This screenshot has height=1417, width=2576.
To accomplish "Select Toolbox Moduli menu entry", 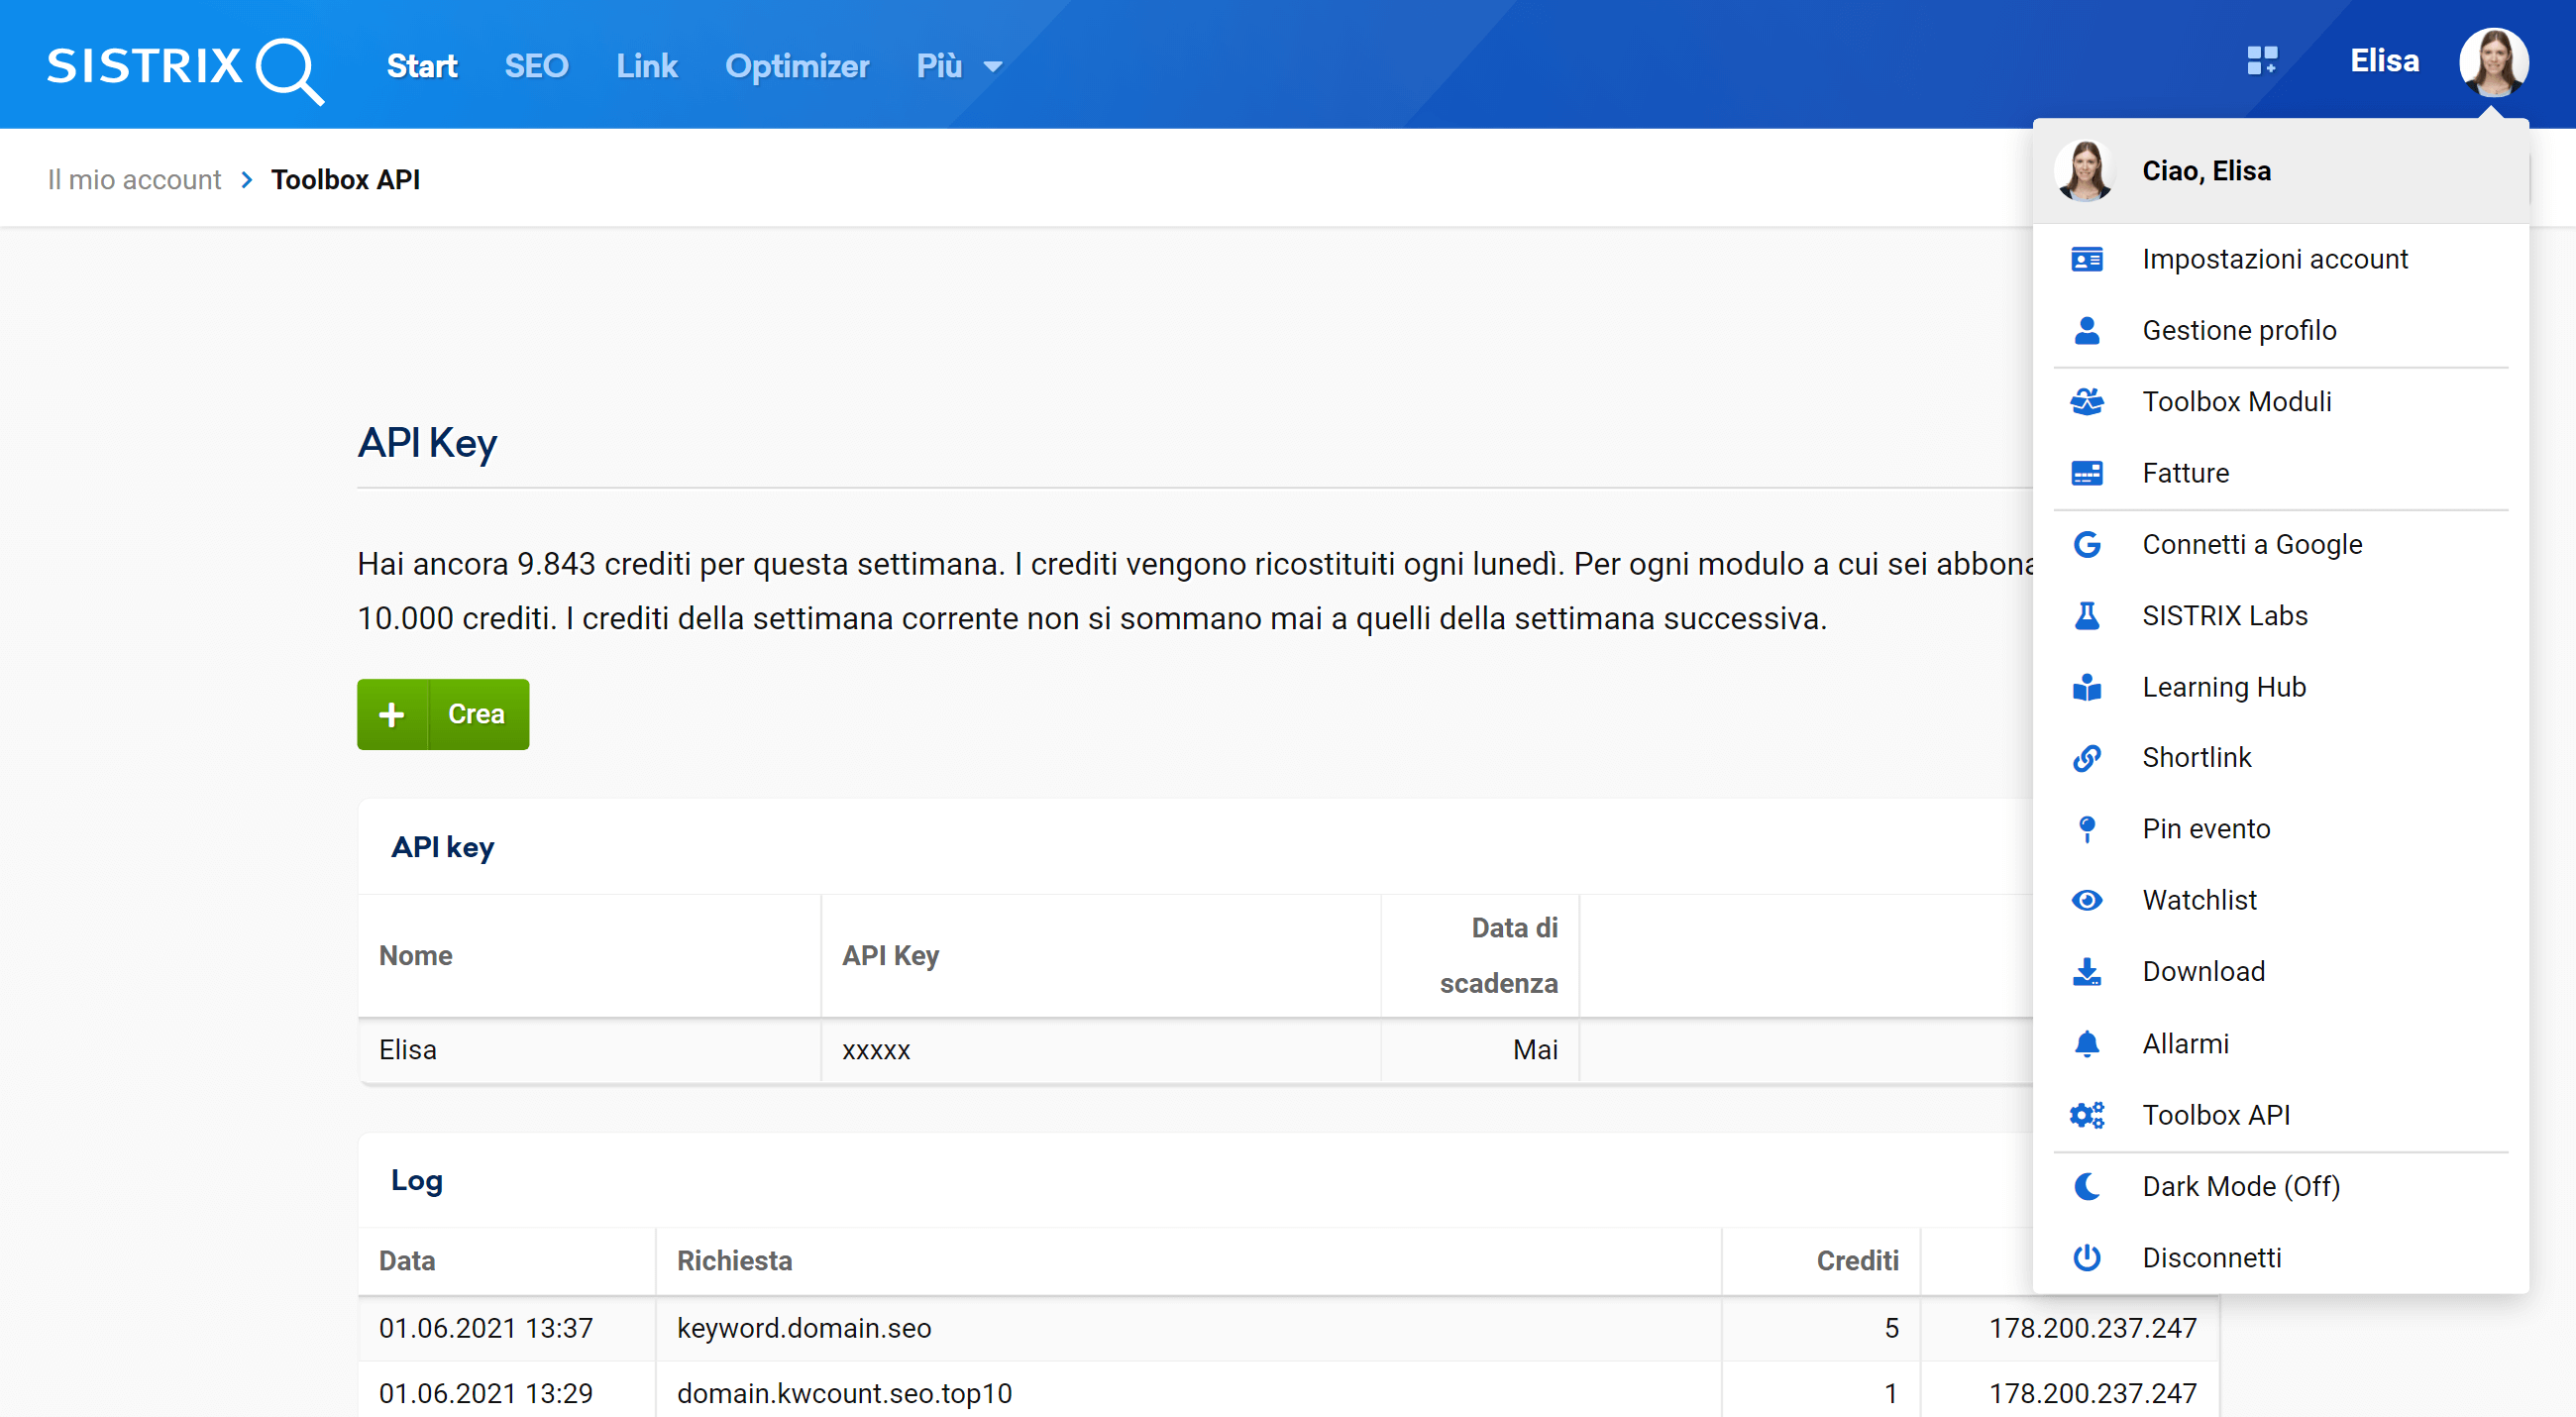I will tap(2280, 402).
